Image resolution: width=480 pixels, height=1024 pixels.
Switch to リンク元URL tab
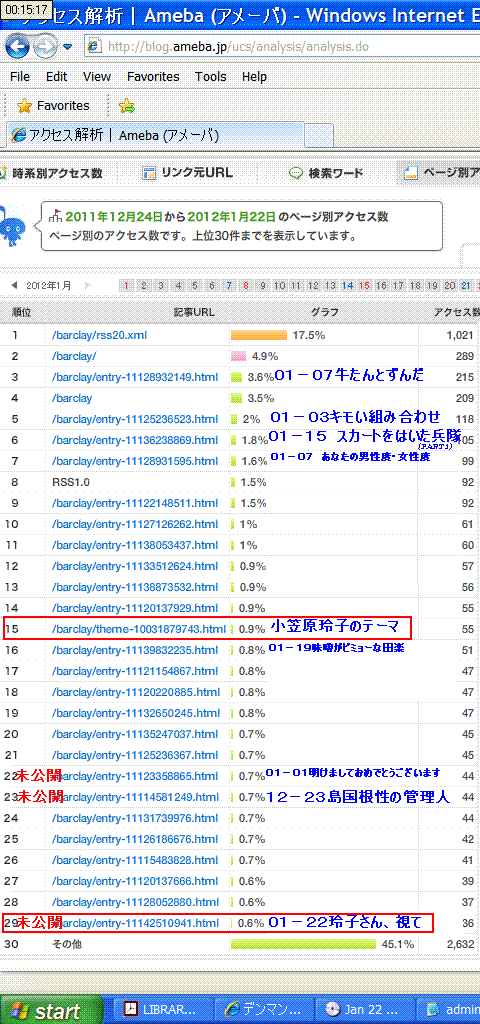pos(187,173)
